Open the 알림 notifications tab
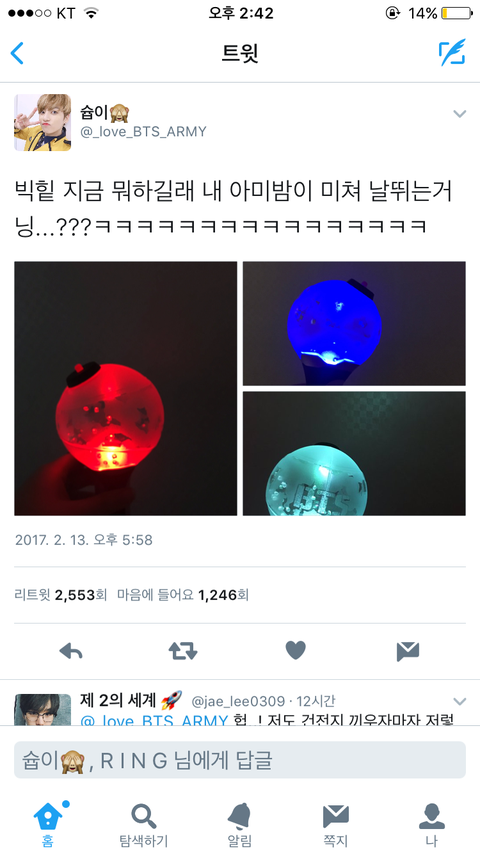The width and height of the screenshot is (480, 854). [240, 825]
